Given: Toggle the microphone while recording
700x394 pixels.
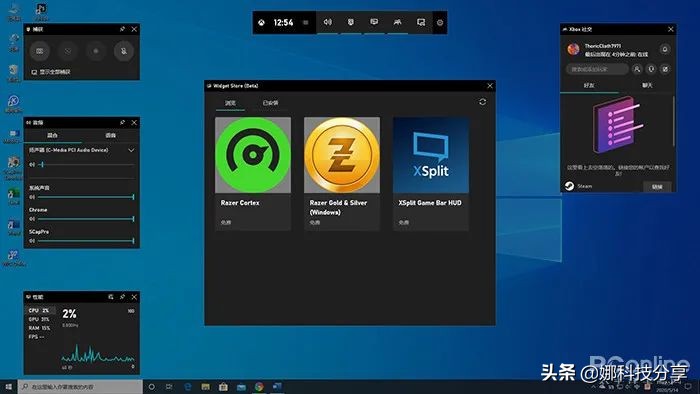Looking at the screenshot, I should click(124, 51).
